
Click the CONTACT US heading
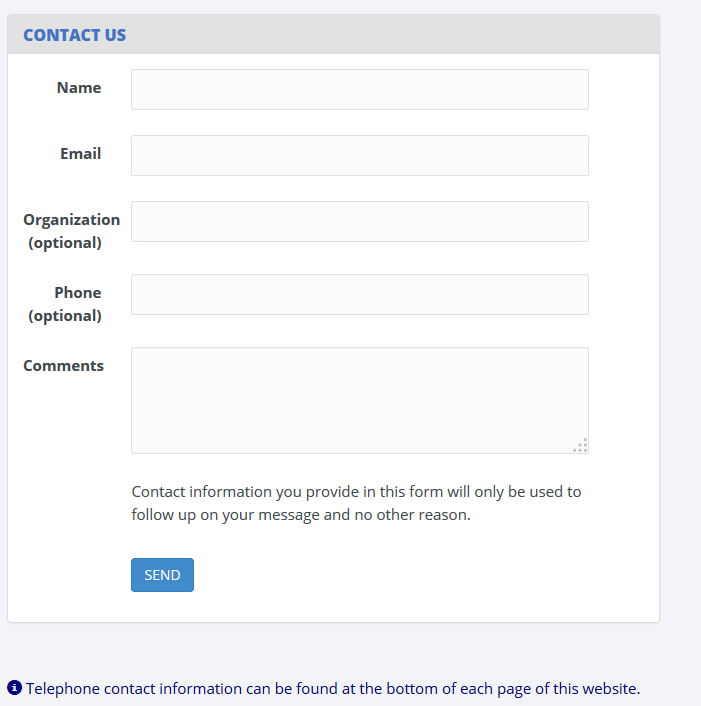coord(75,35)
